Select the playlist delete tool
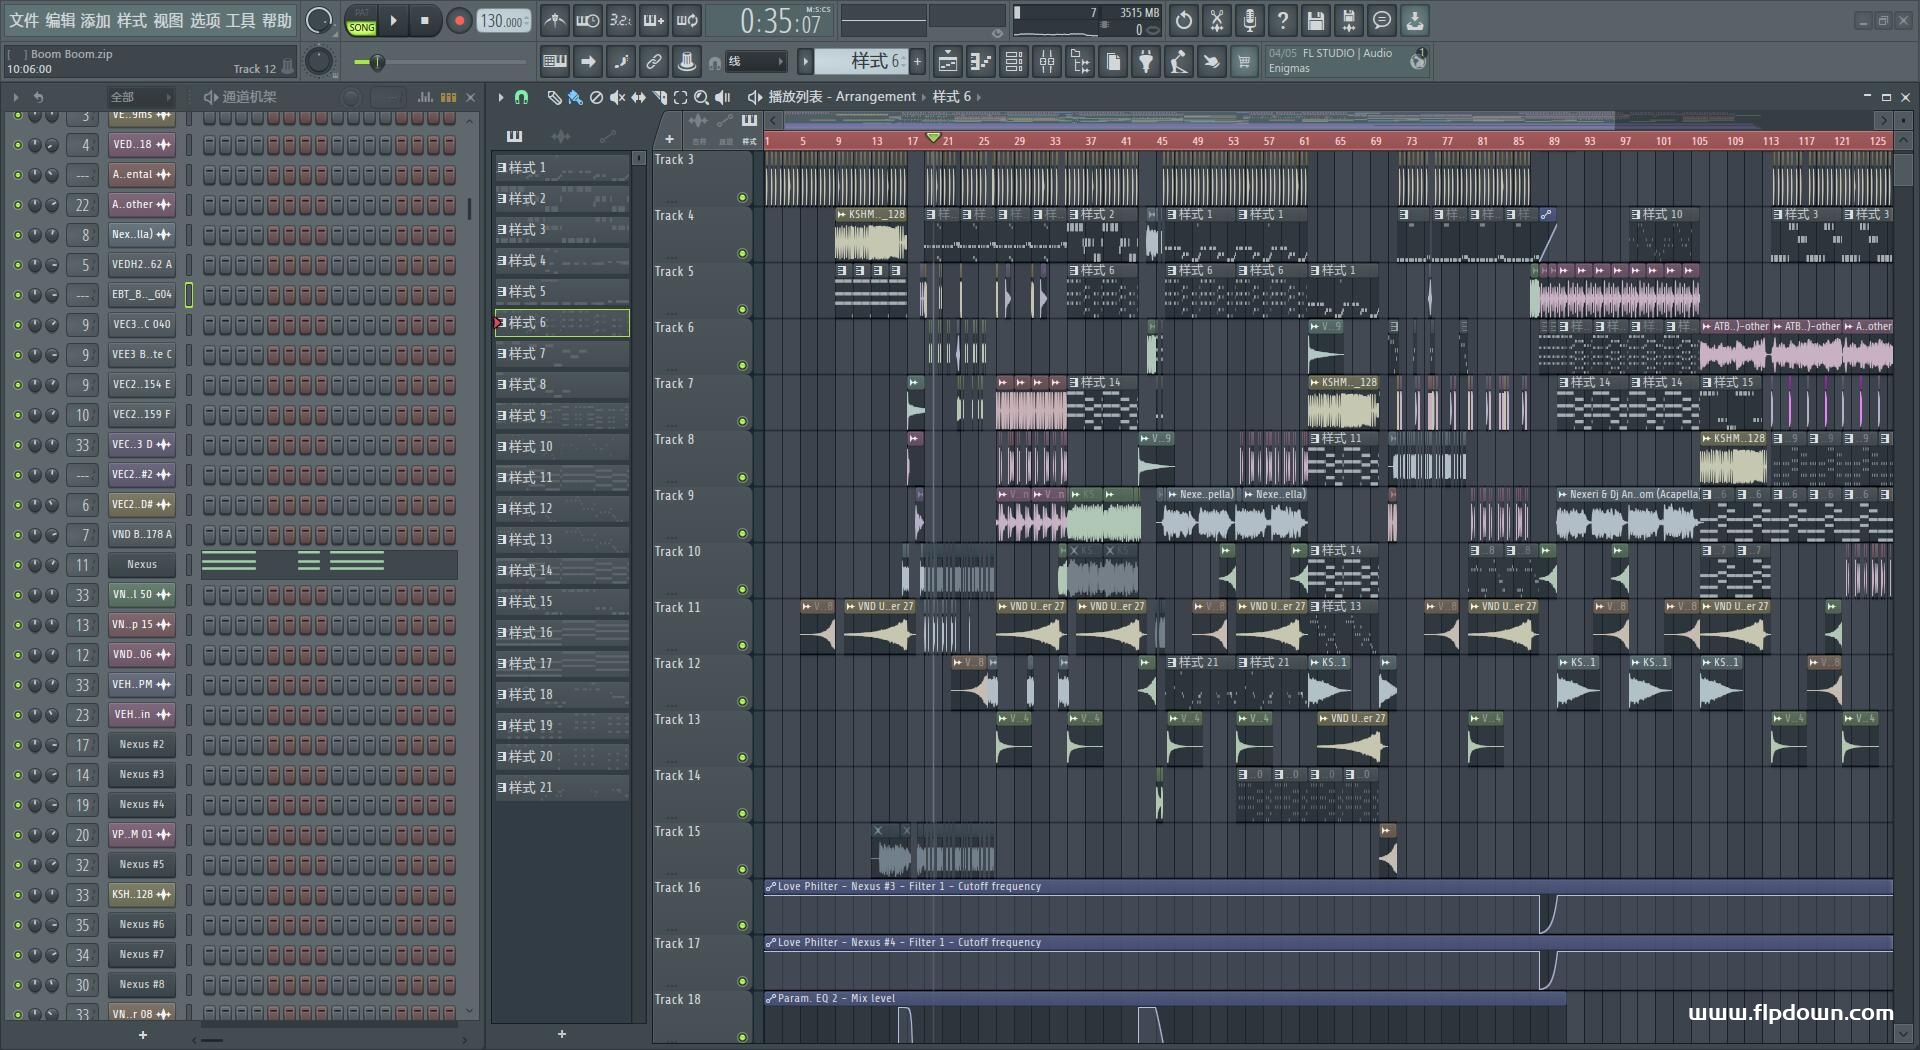This screenshot has height=1050, width=1920. coord(596,97)
